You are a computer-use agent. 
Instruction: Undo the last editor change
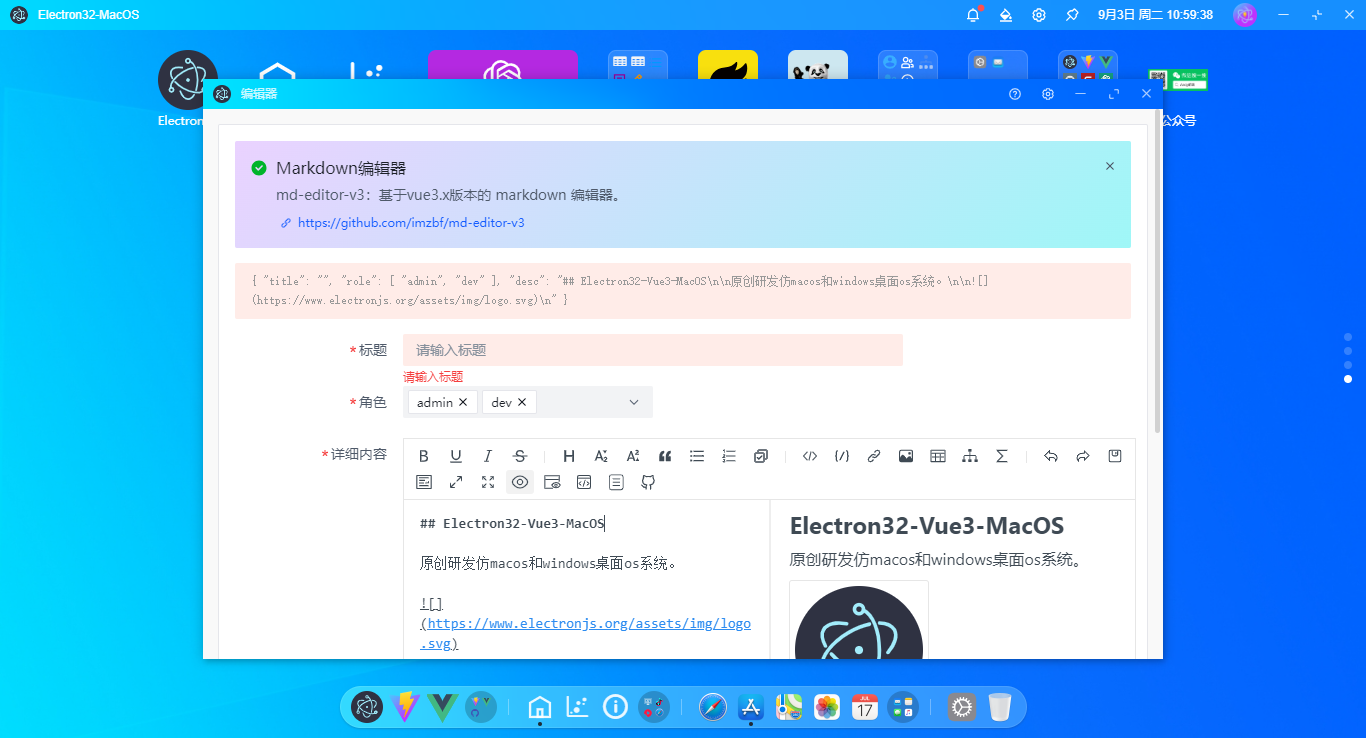[1050, 456]
